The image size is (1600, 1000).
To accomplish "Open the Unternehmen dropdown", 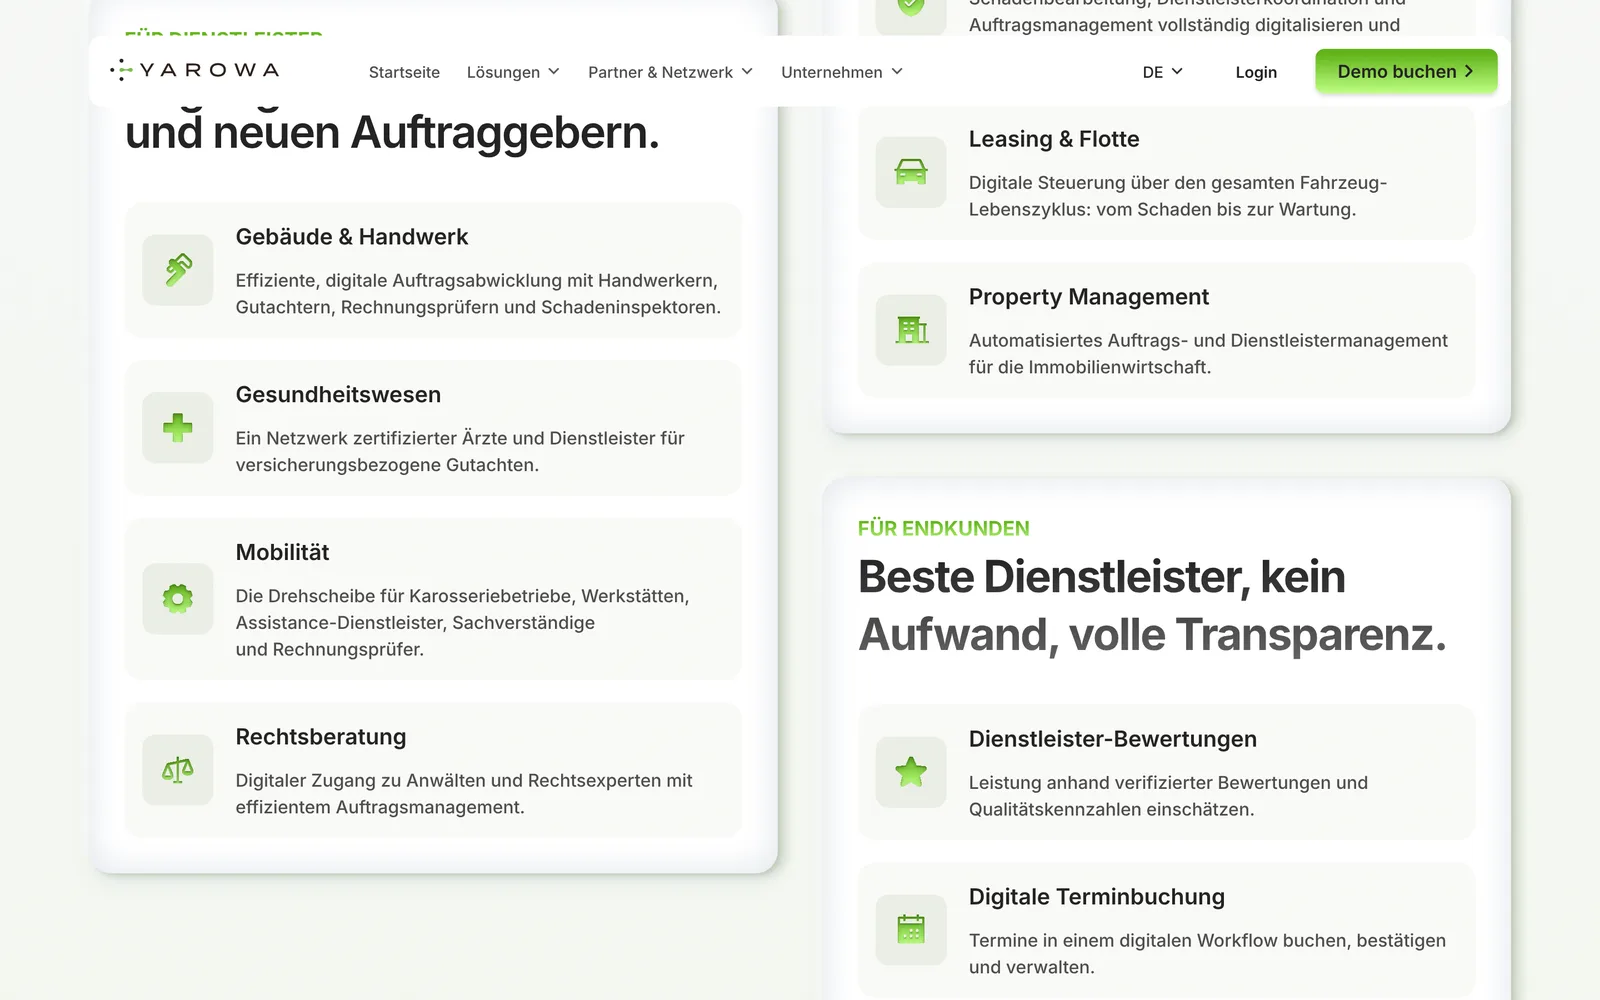I will (x=842, y=72).
